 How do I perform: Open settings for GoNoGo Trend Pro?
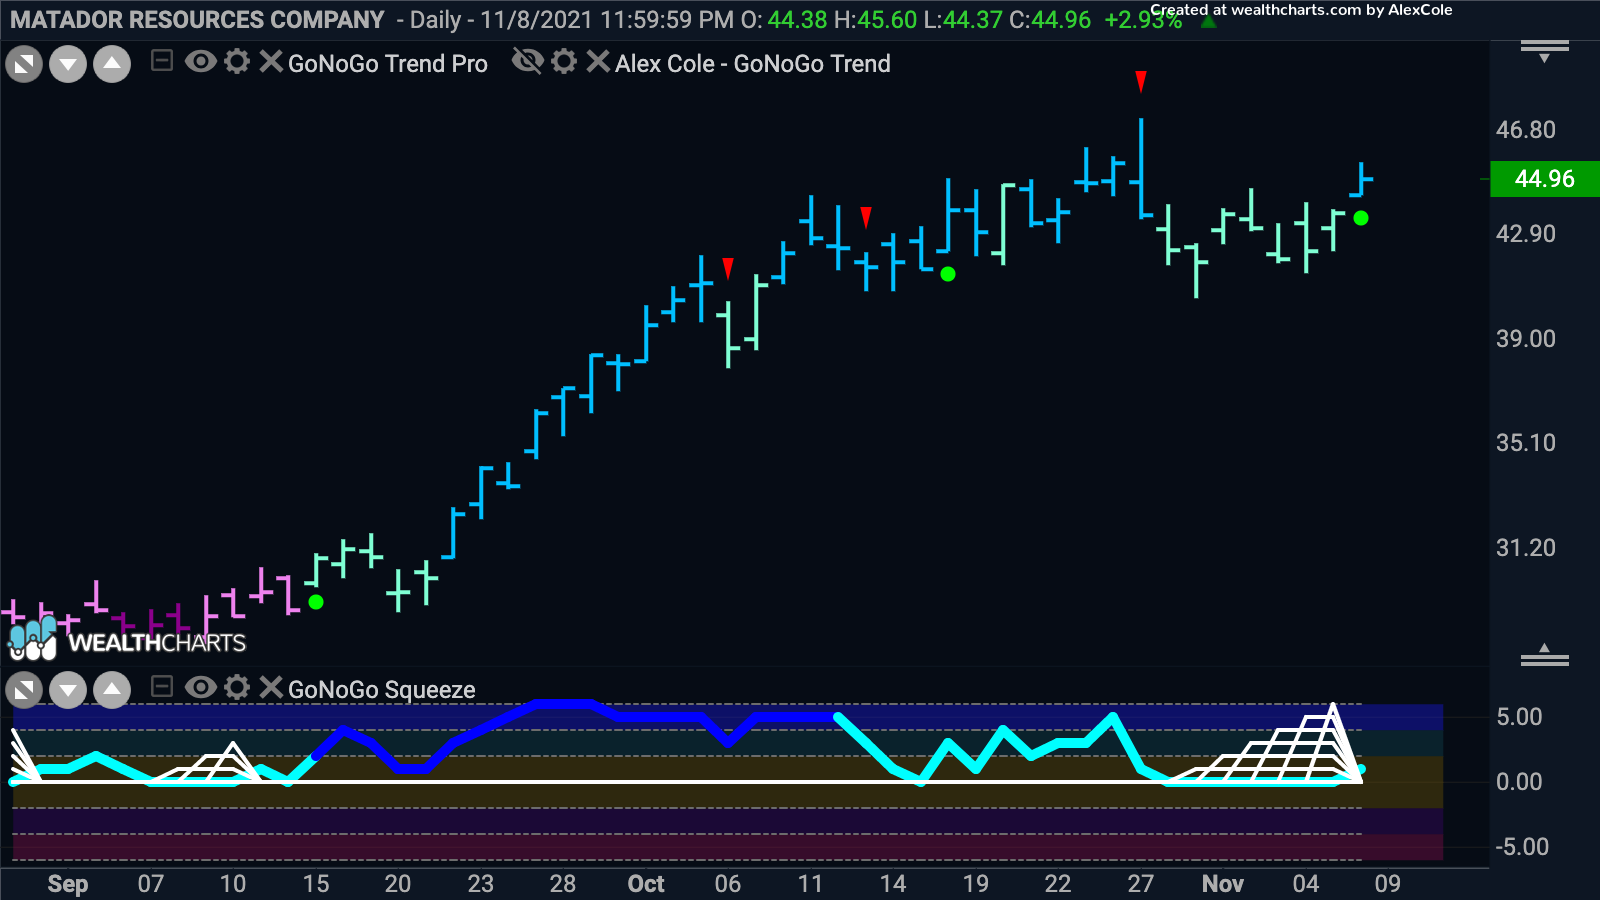coord(237,62)
